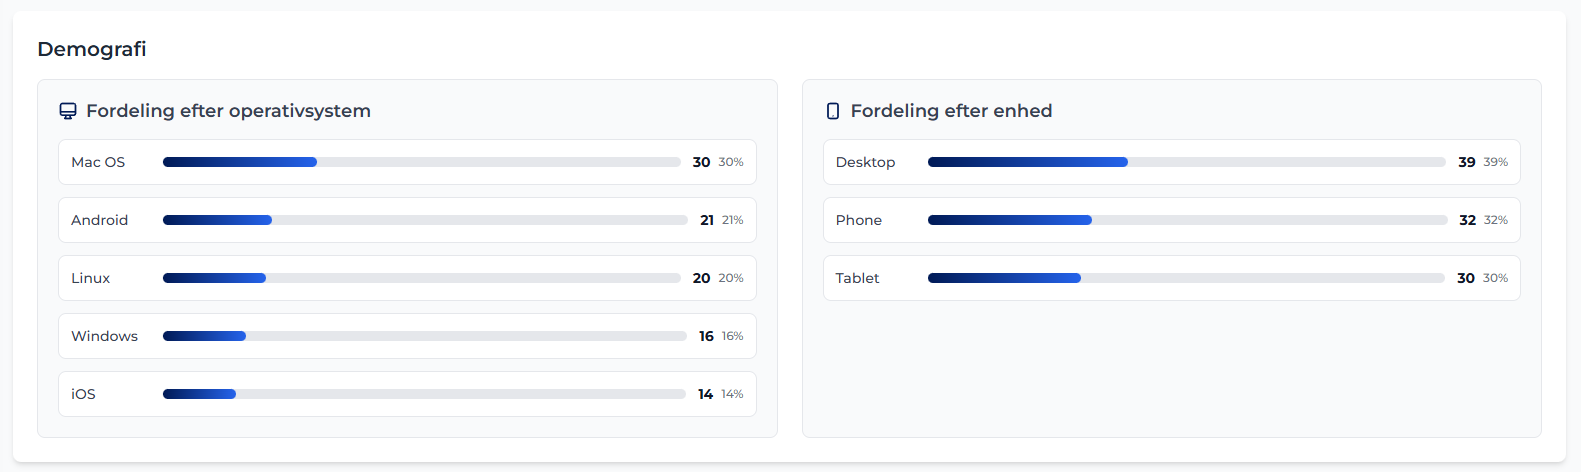Select the Linux row label

click(x=91, y=278)
